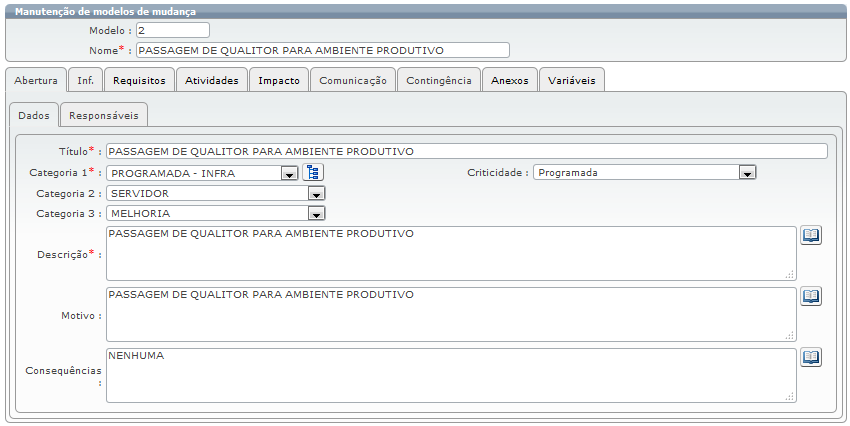Open the Criticidade dropdown
The width and height of the screenshot is (850, 426).
[745, 173]
